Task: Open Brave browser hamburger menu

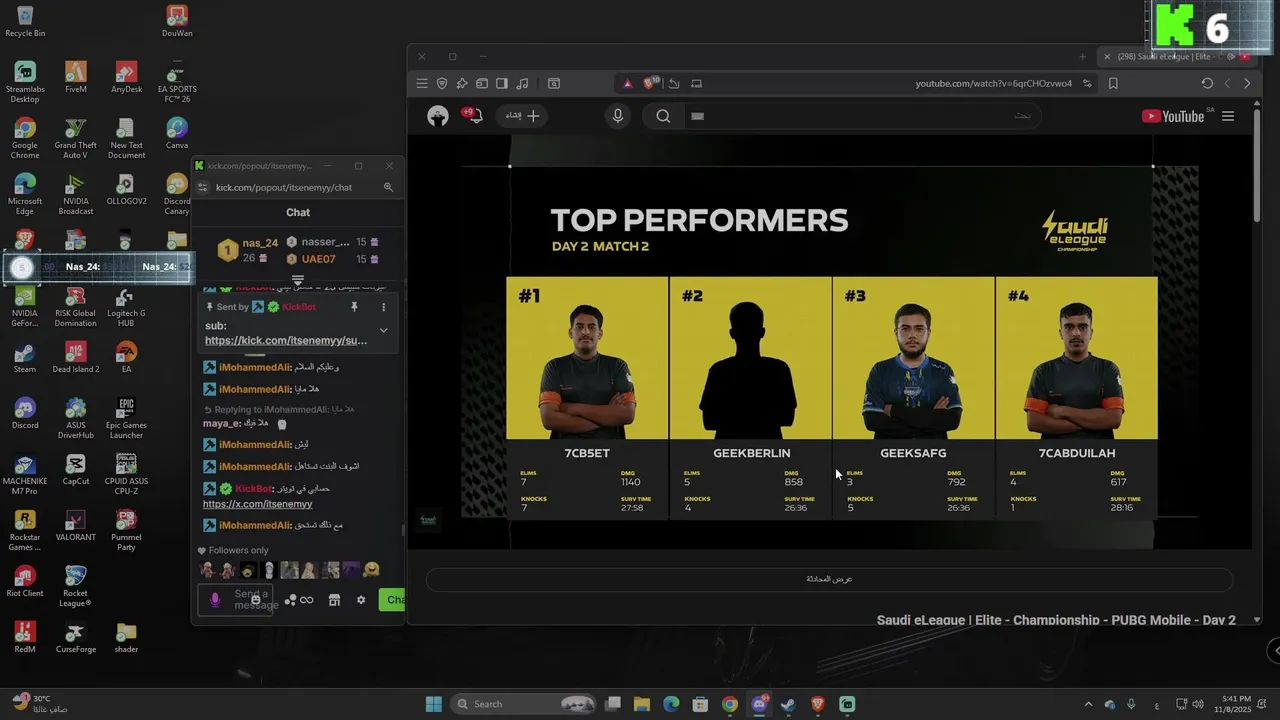Action: coord(422,84)
